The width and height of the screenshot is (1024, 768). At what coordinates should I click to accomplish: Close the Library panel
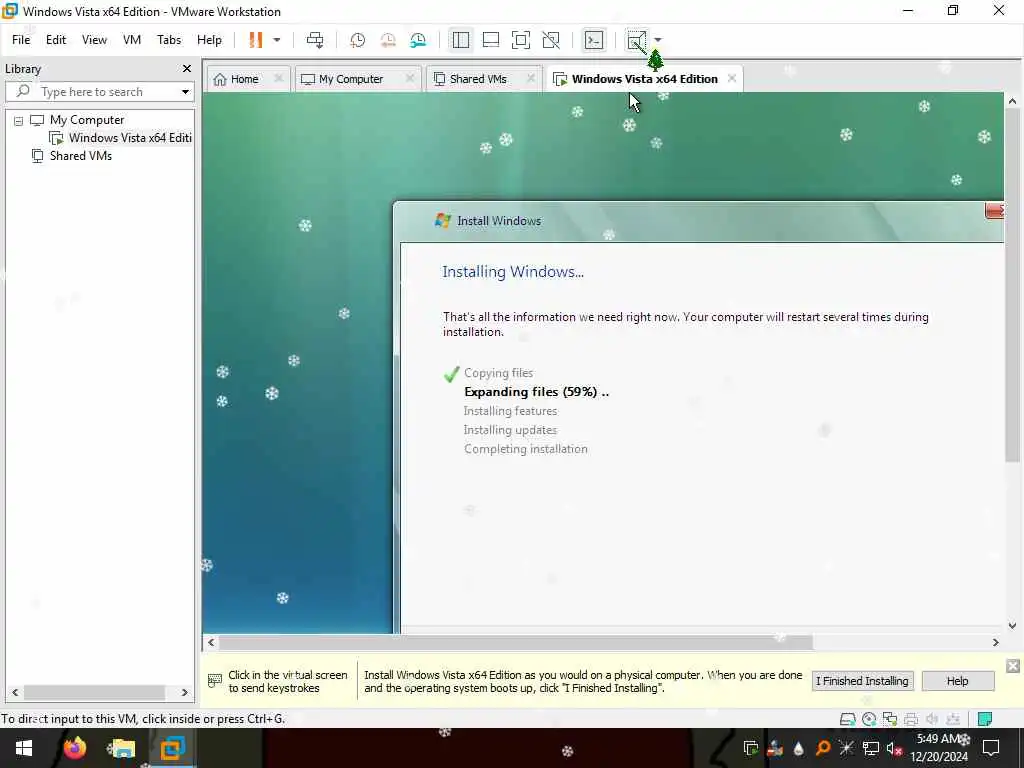click(x=187, y=69)
